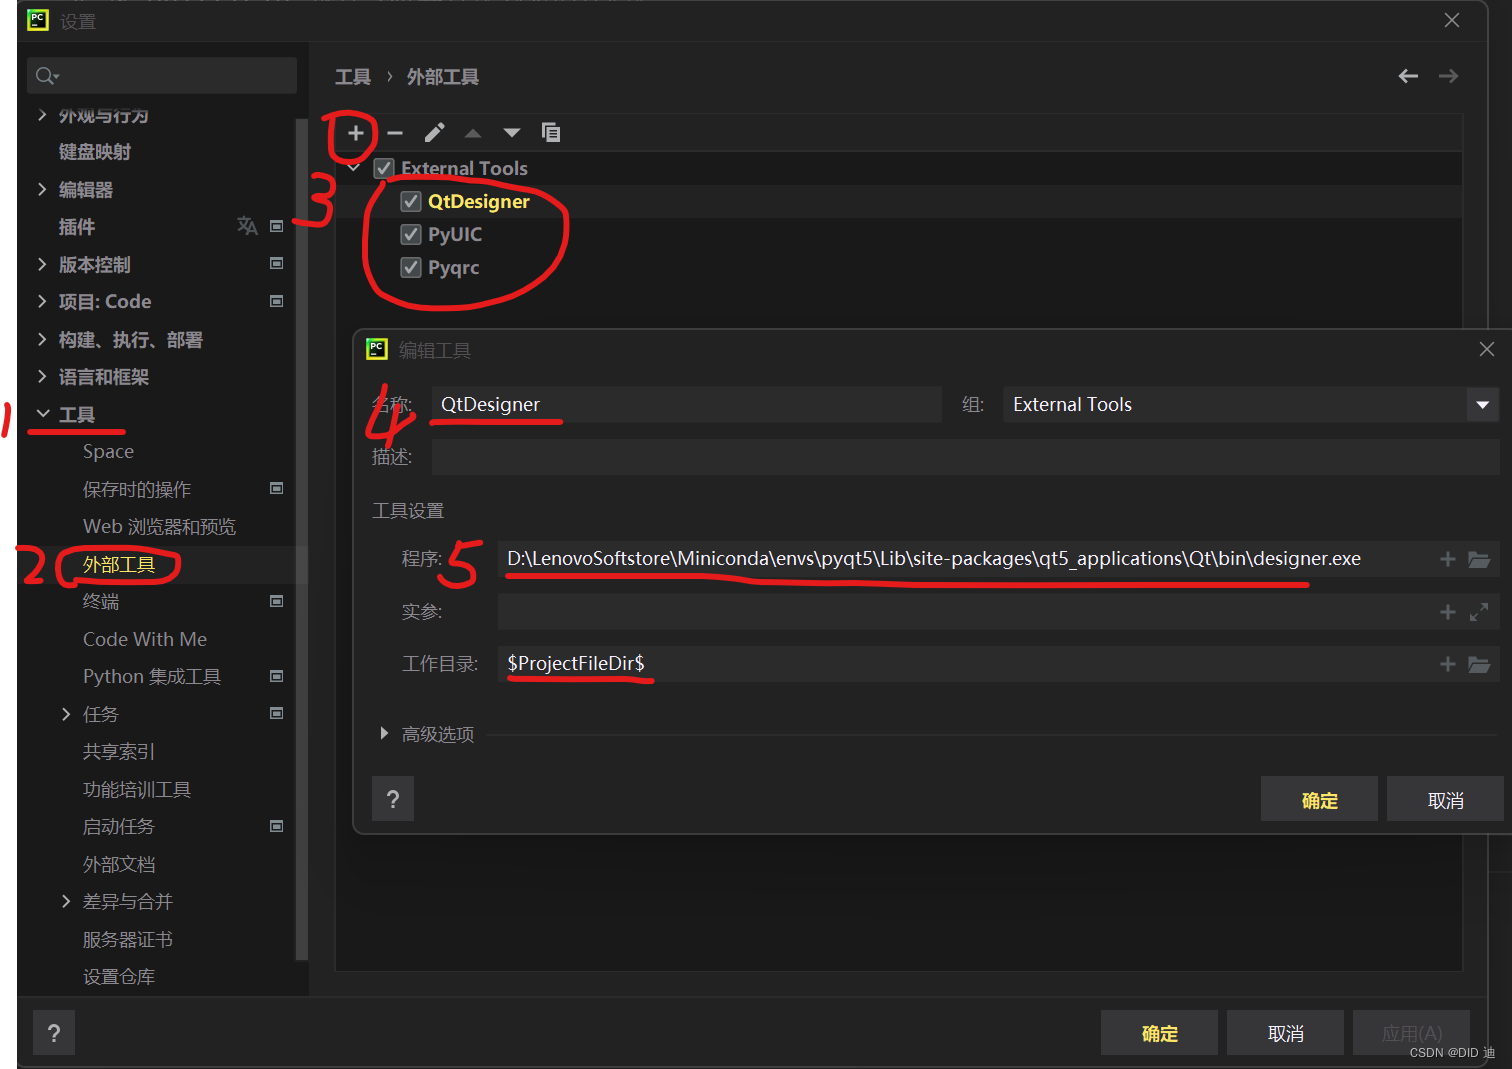The height and width of the screenshot is (1069, 1512).
Task: Open the 共享索引 settings page
Action: 119,752
